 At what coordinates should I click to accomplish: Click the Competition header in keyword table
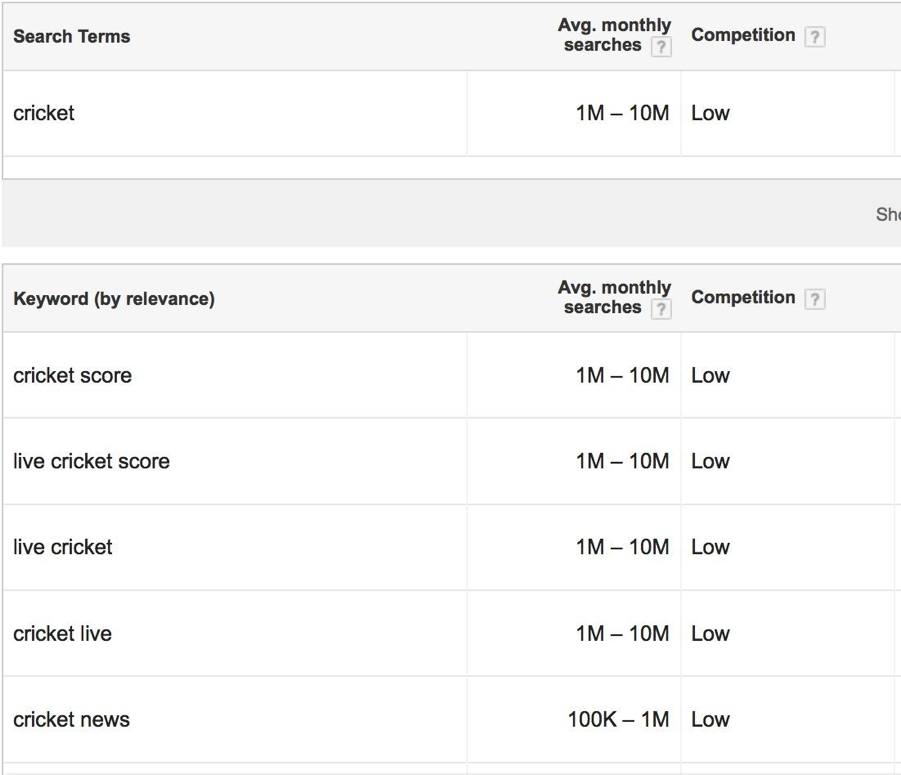pos(743,297)
